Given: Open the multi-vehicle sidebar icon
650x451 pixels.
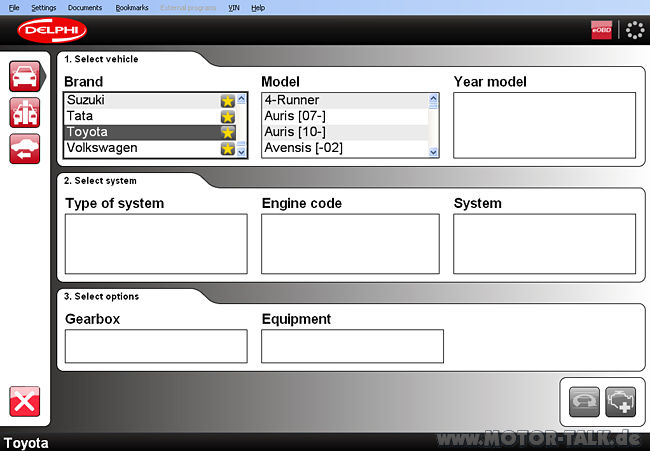Looking at the screenshot, I should (x=25, y=112).
